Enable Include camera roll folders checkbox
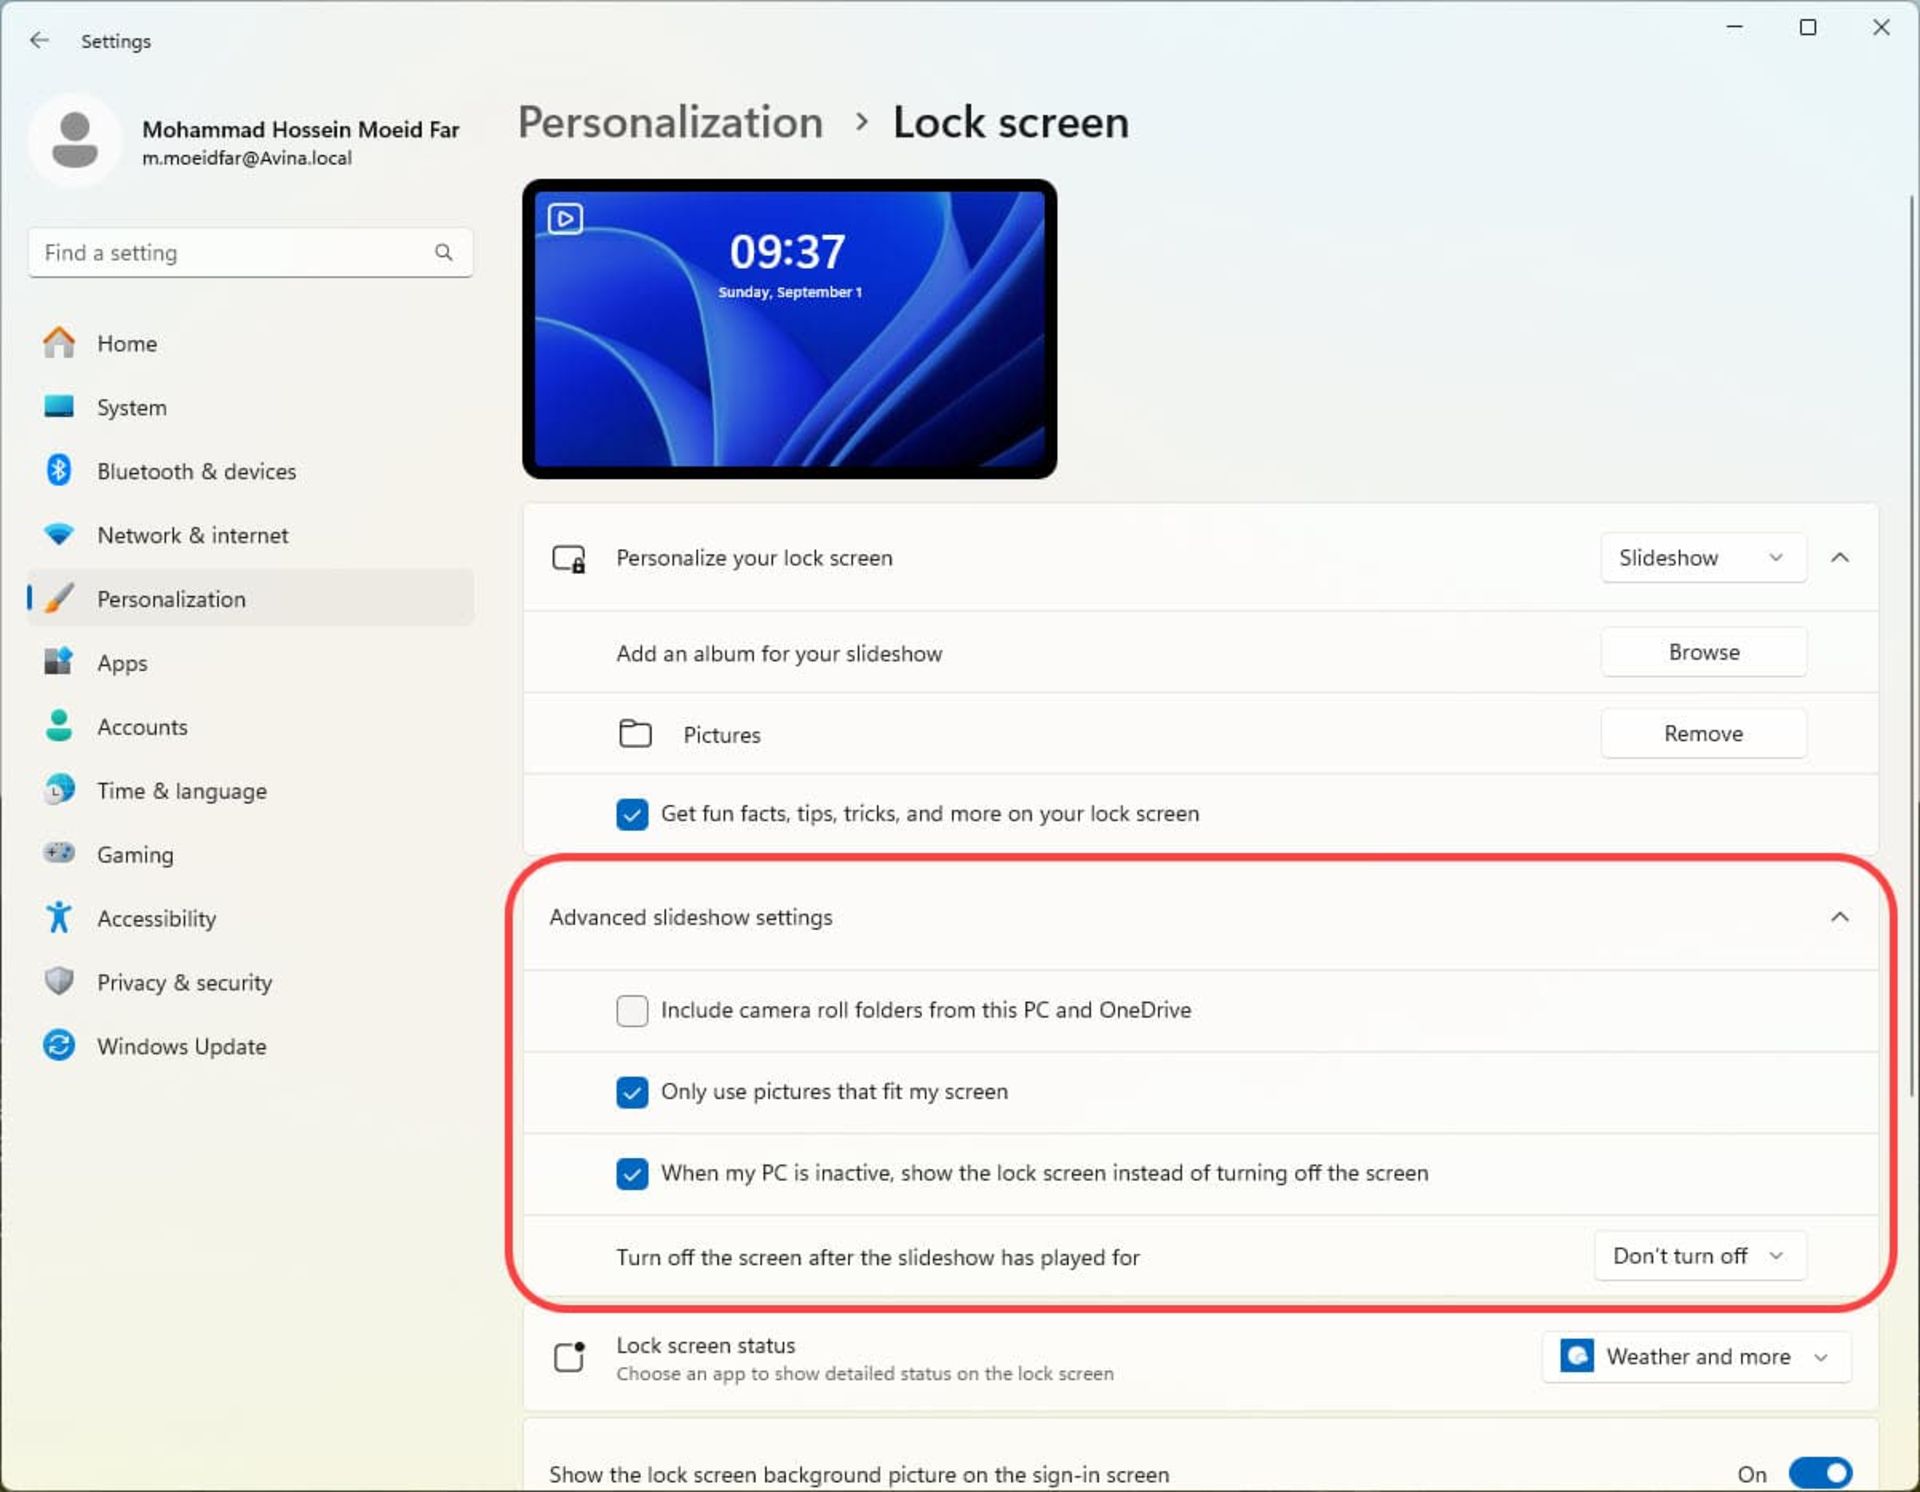1920x1492 pixels. click(633, 1010)
